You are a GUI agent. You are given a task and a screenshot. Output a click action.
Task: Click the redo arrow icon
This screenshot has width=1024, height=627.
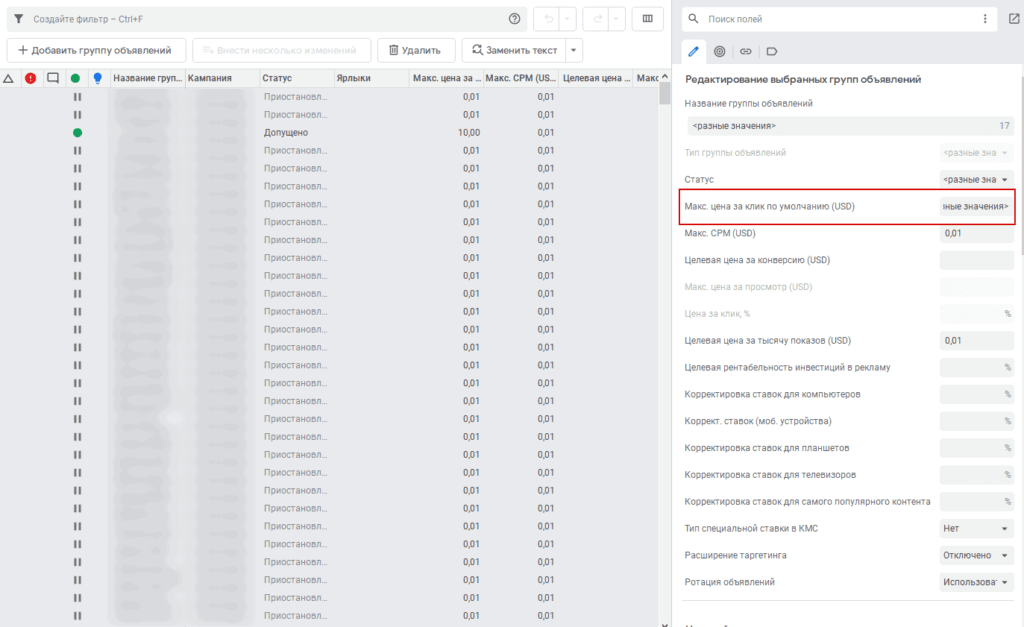(597, 19)
